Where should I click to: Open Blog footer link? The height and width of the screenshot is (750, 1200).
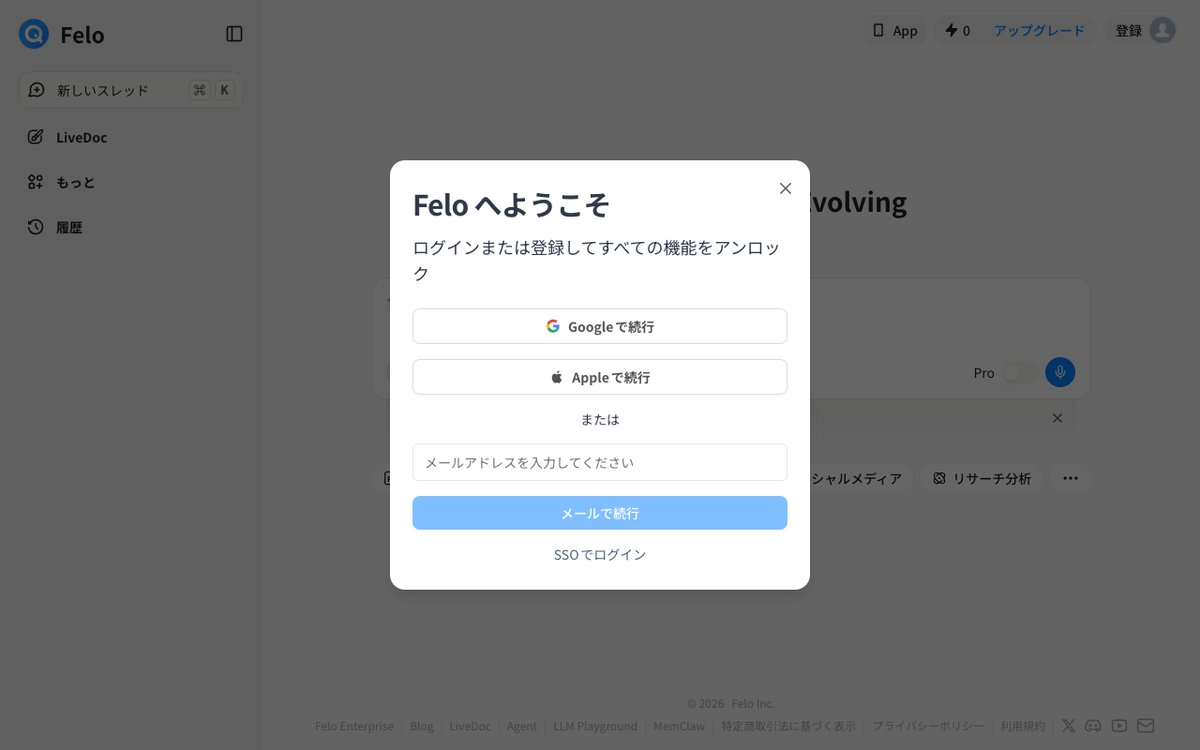click(x=422, y=726)
